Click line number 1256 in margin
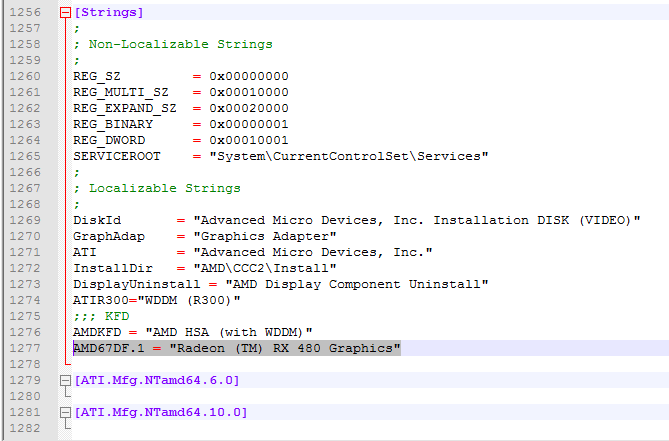Screen dimensions: 669x441 [x=25, y=12]
